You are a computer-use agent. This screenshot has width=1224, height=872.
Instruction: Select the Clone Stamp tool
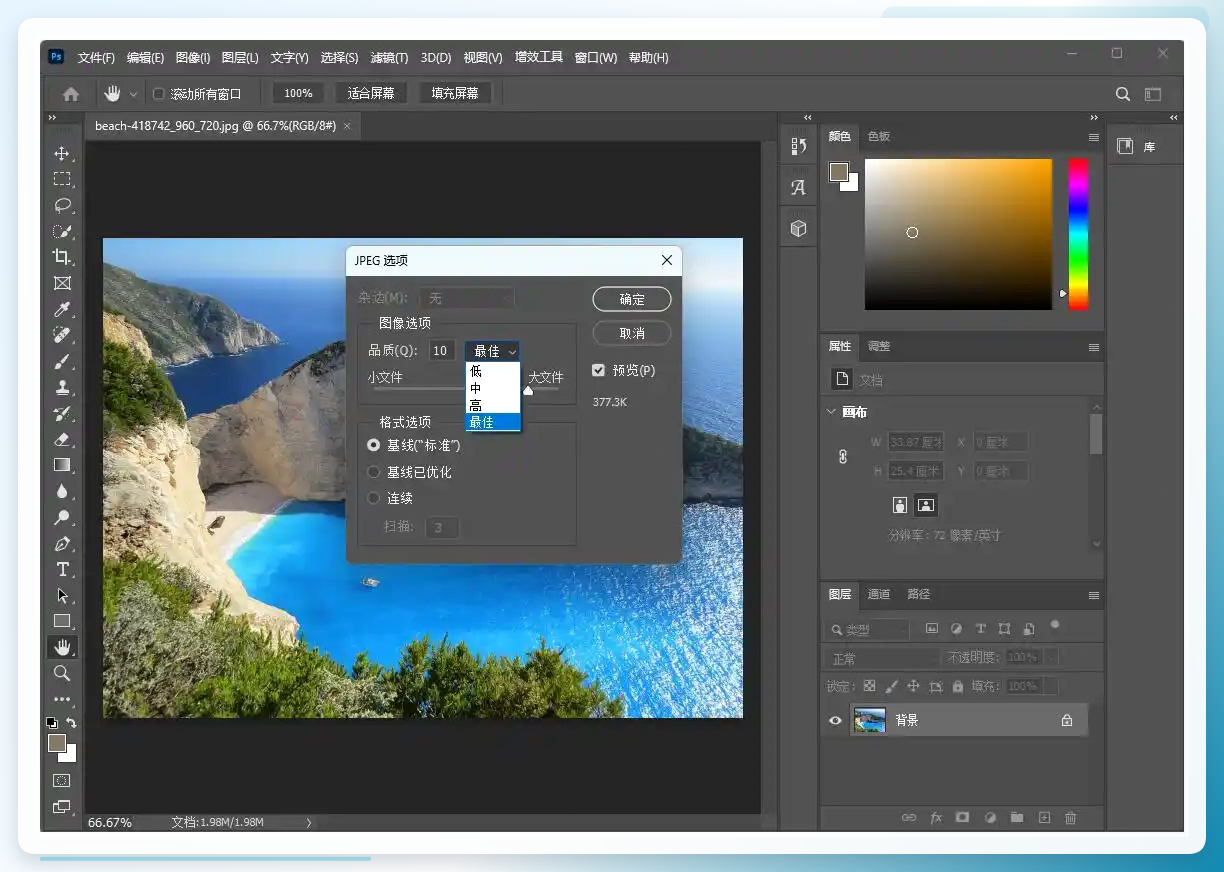(62, 387)
